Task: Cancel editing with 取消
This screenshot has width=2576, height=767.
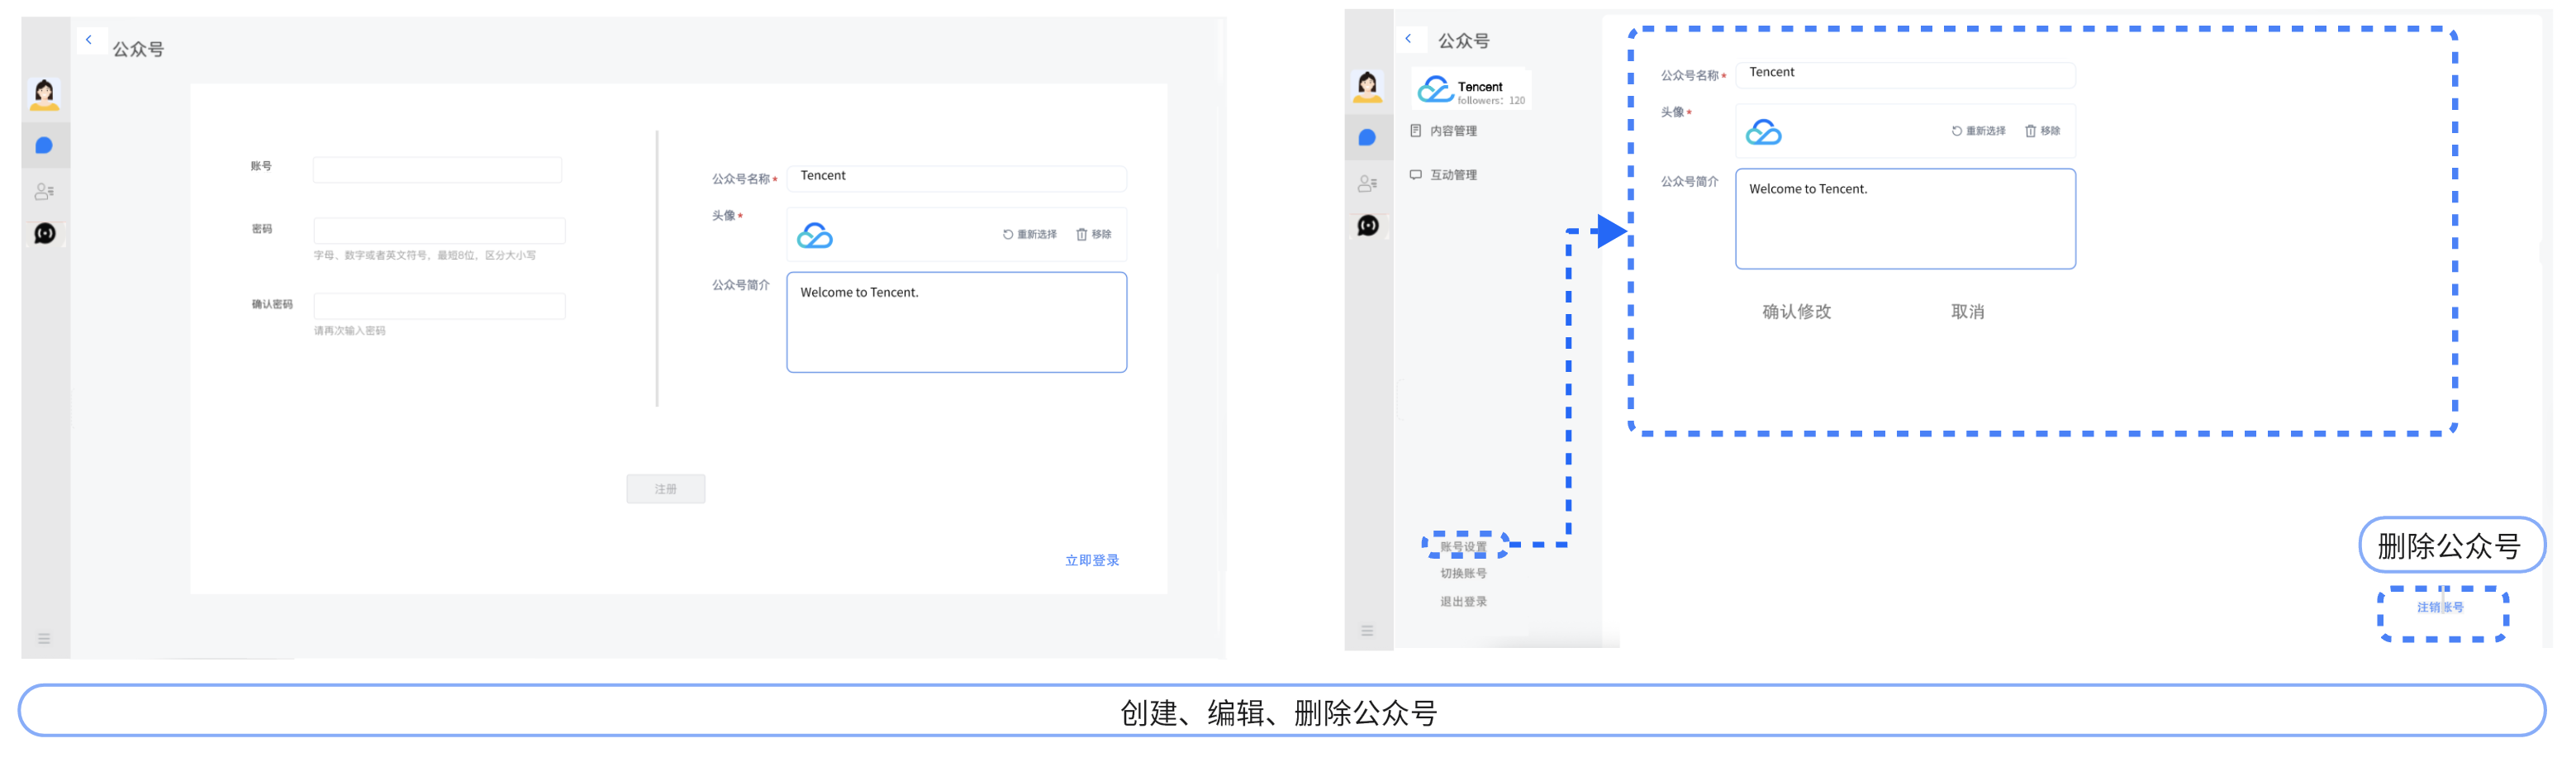Action: (x=1968, y=312)
